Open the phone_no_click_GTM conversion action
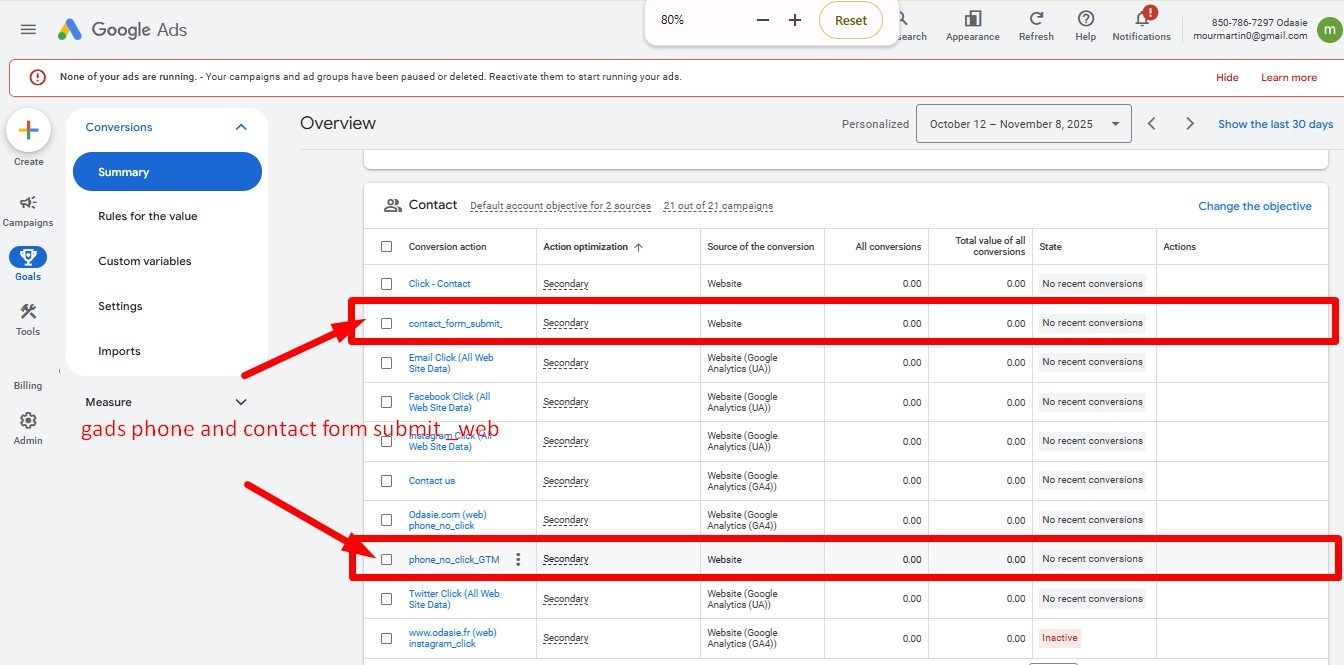 click(x=454, y=559)
